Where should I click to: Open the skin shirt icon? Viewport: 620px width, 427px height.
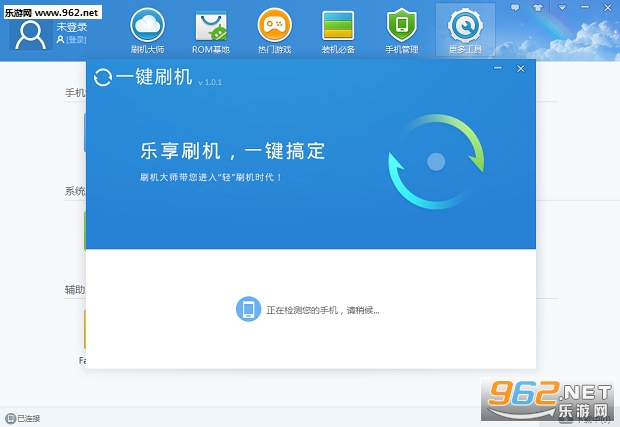[538, 8]
